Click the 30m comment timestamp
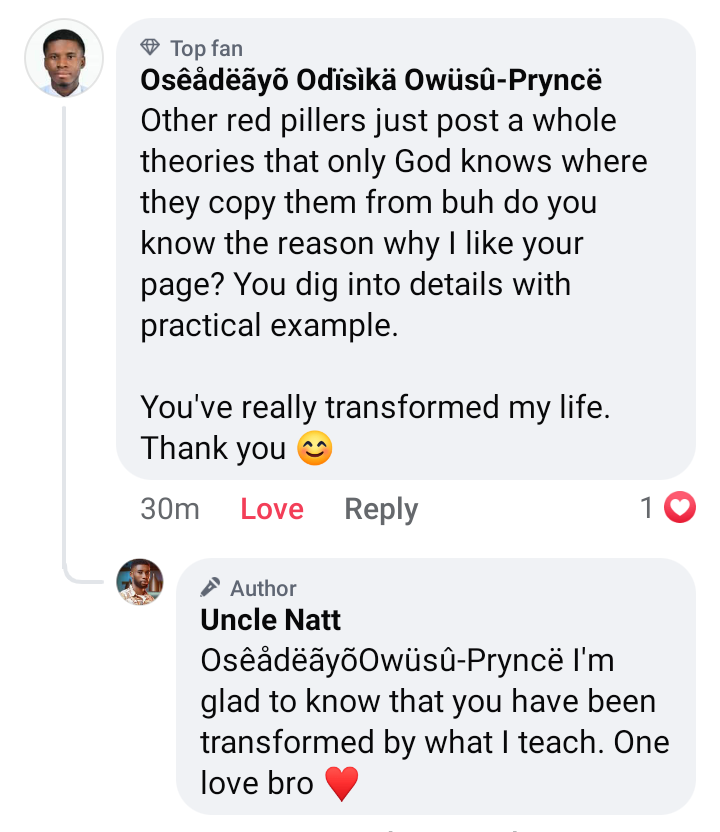This screenshot has height=832, width=720. (170, 509)
